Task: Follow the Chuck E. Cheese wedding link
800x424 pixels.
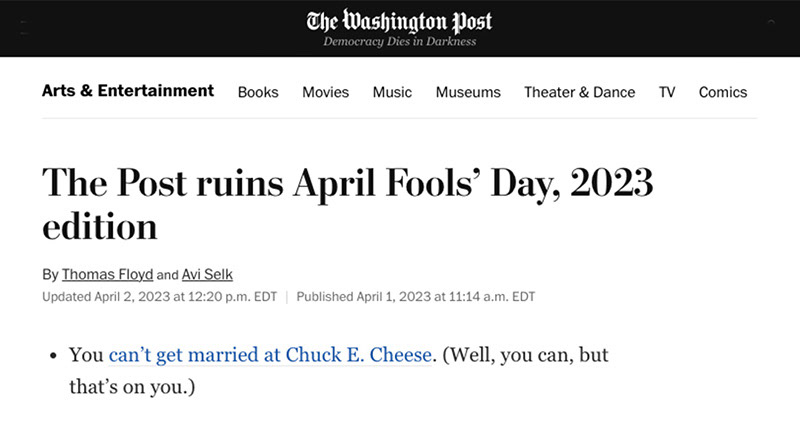Action: (270, 356)
